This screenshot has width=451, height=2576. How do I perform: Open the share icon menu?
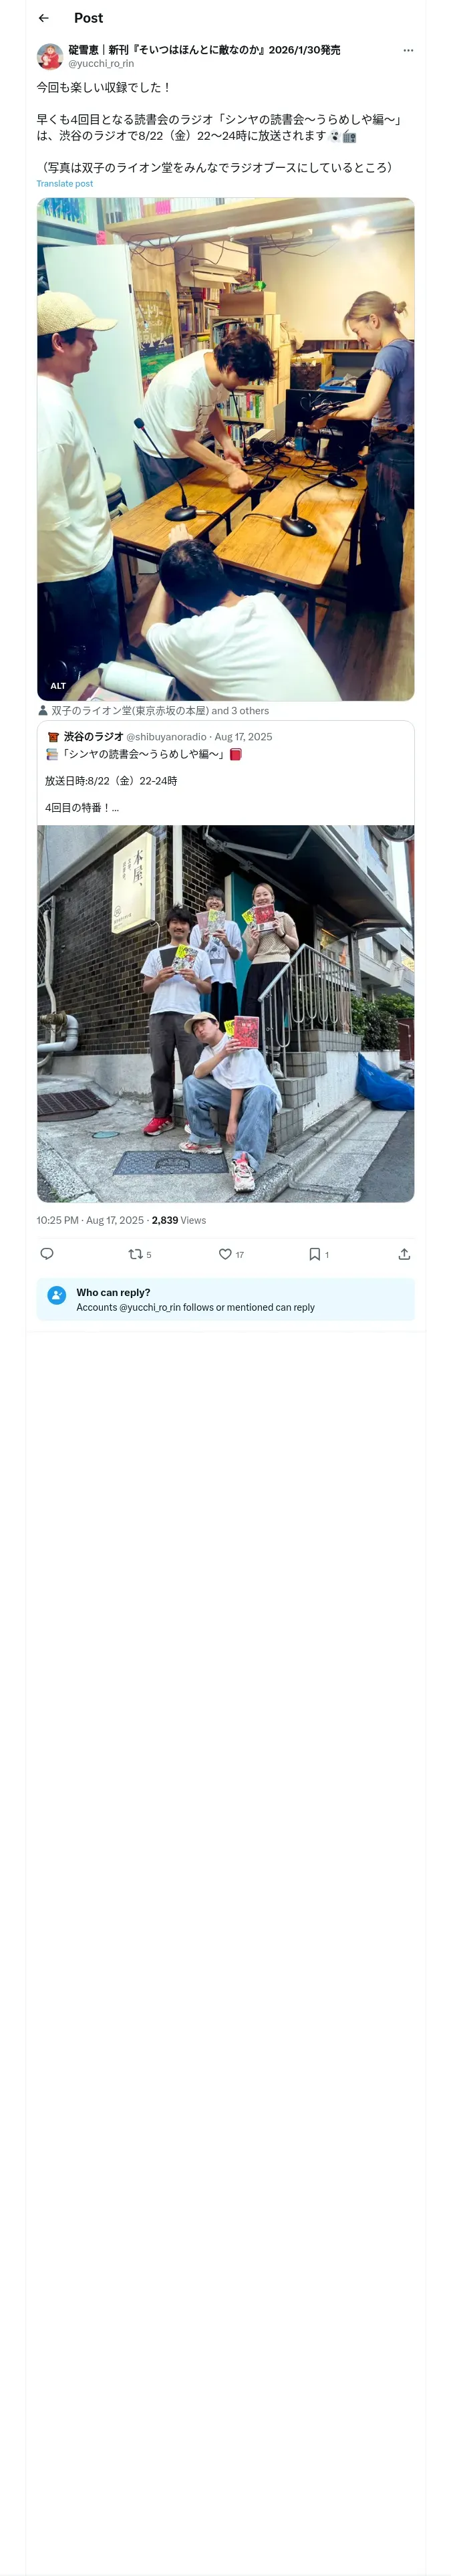point(404,1253)
